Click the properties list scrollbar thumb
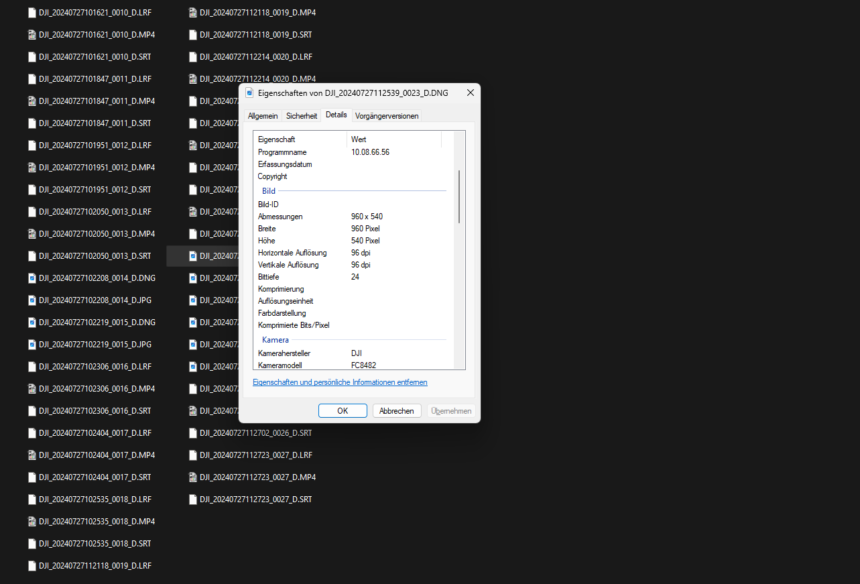The width and height of the screenshot is (860, 584). coord(459,196)
